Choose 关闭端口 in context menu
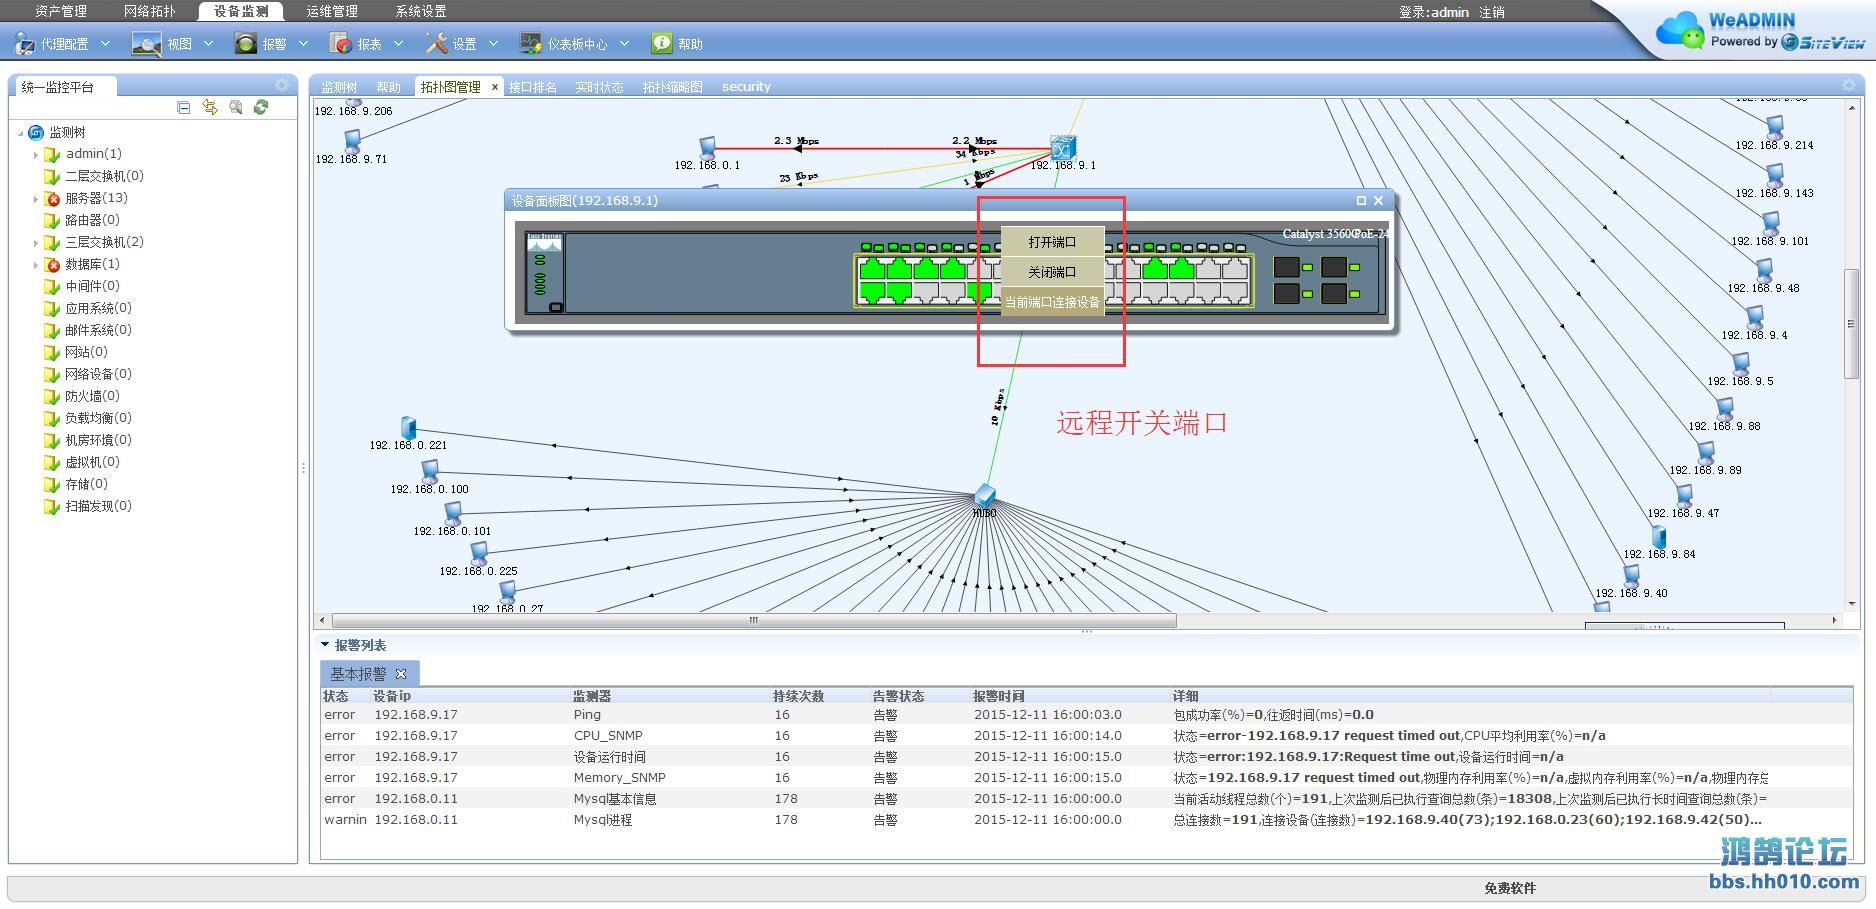 tap(1052, 272)
